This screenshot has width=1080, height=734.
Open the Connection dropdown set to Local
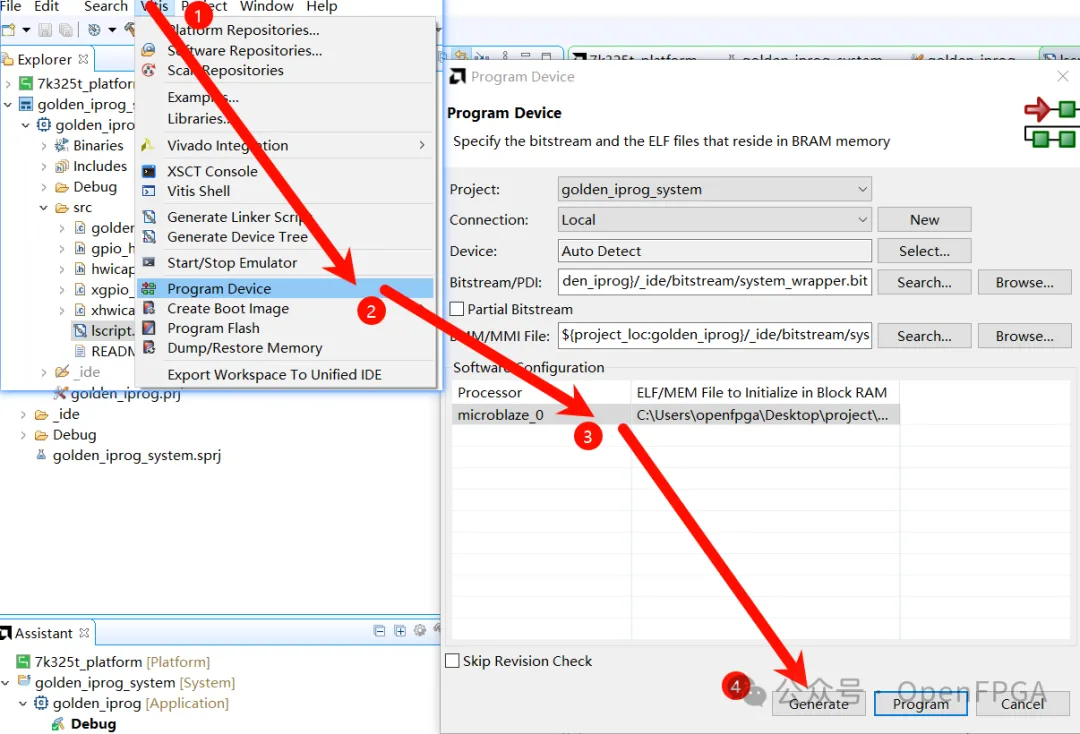(715, 220)
